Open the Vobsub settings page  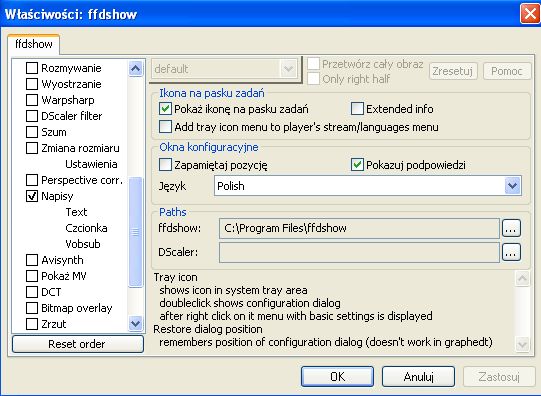point(83,244)
